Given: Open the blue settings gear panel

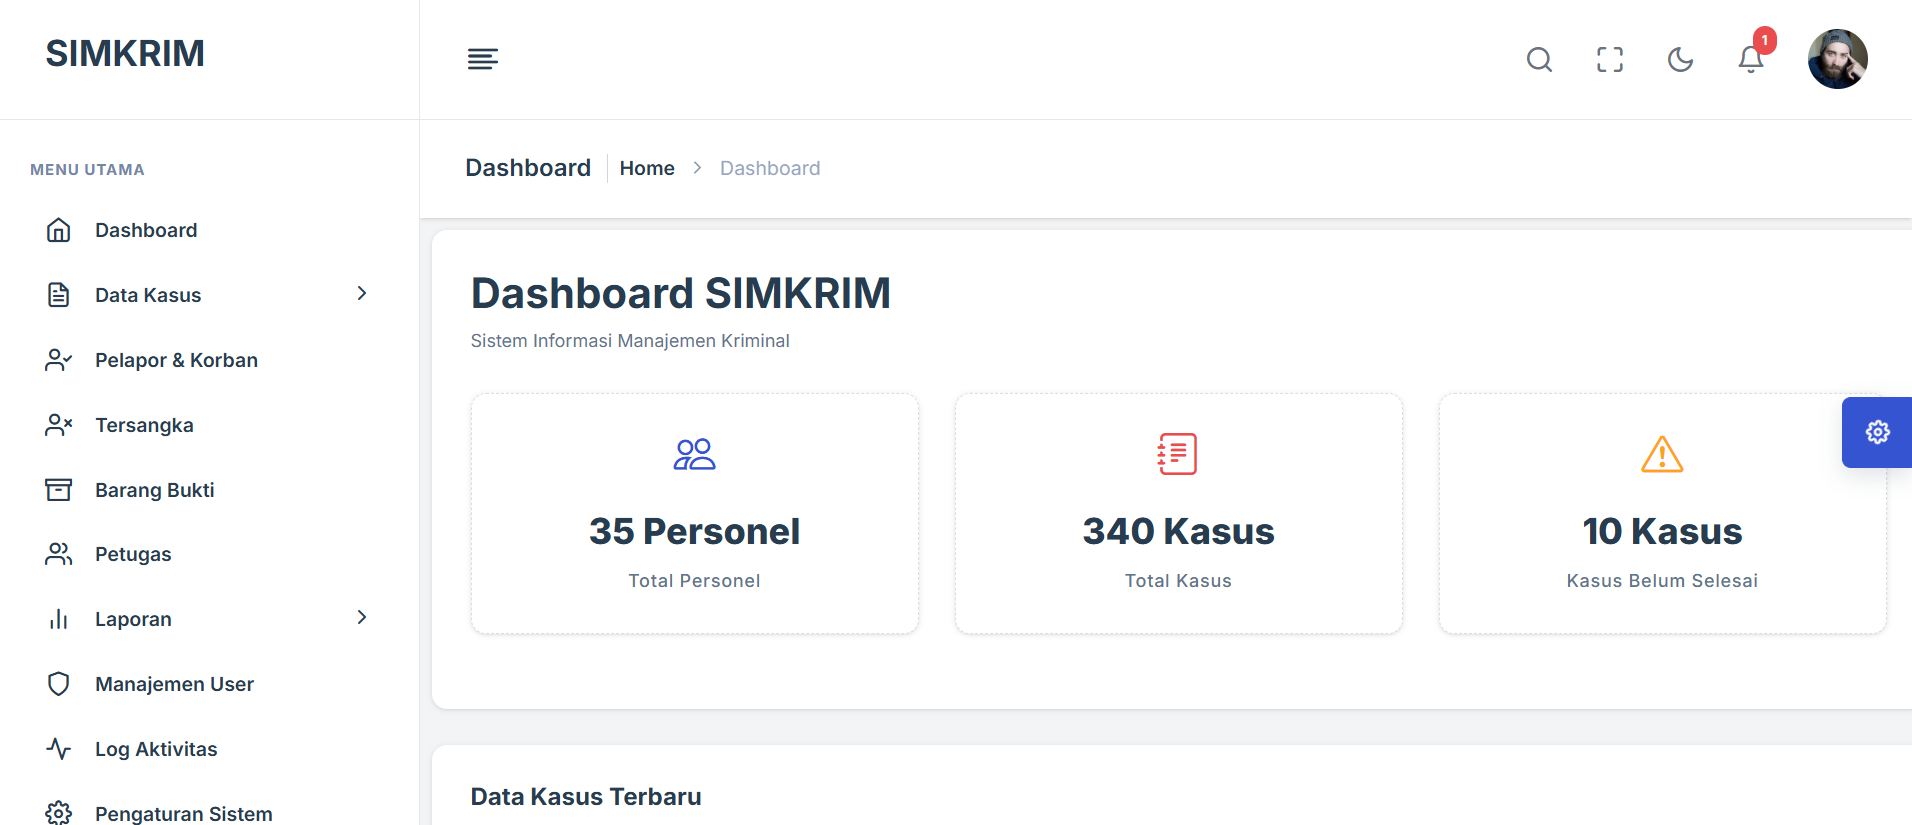Looking at the screenshot, I should point(1877,432).
